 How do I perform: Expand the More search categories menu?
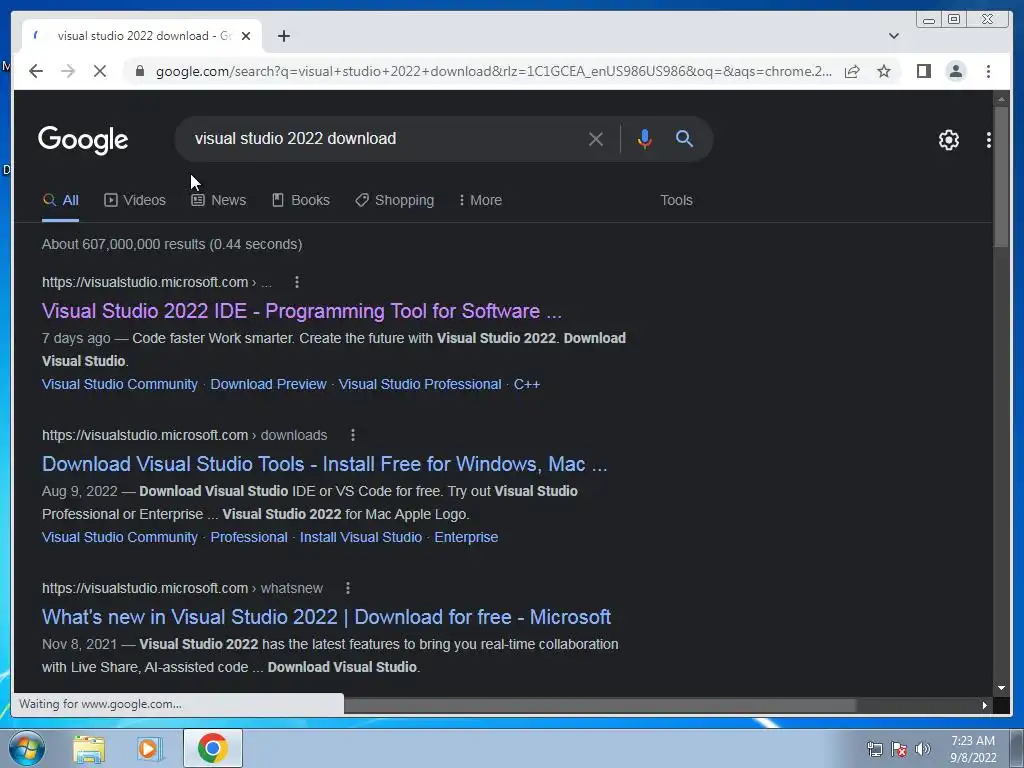point(481,200)
